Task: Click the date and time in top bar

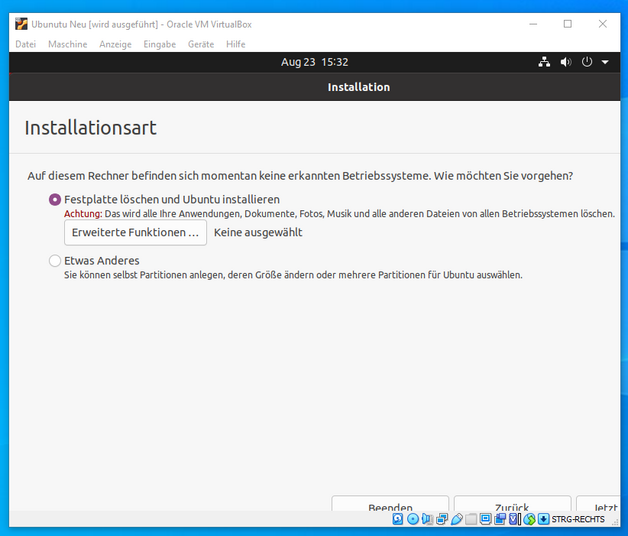Action: 314,62
